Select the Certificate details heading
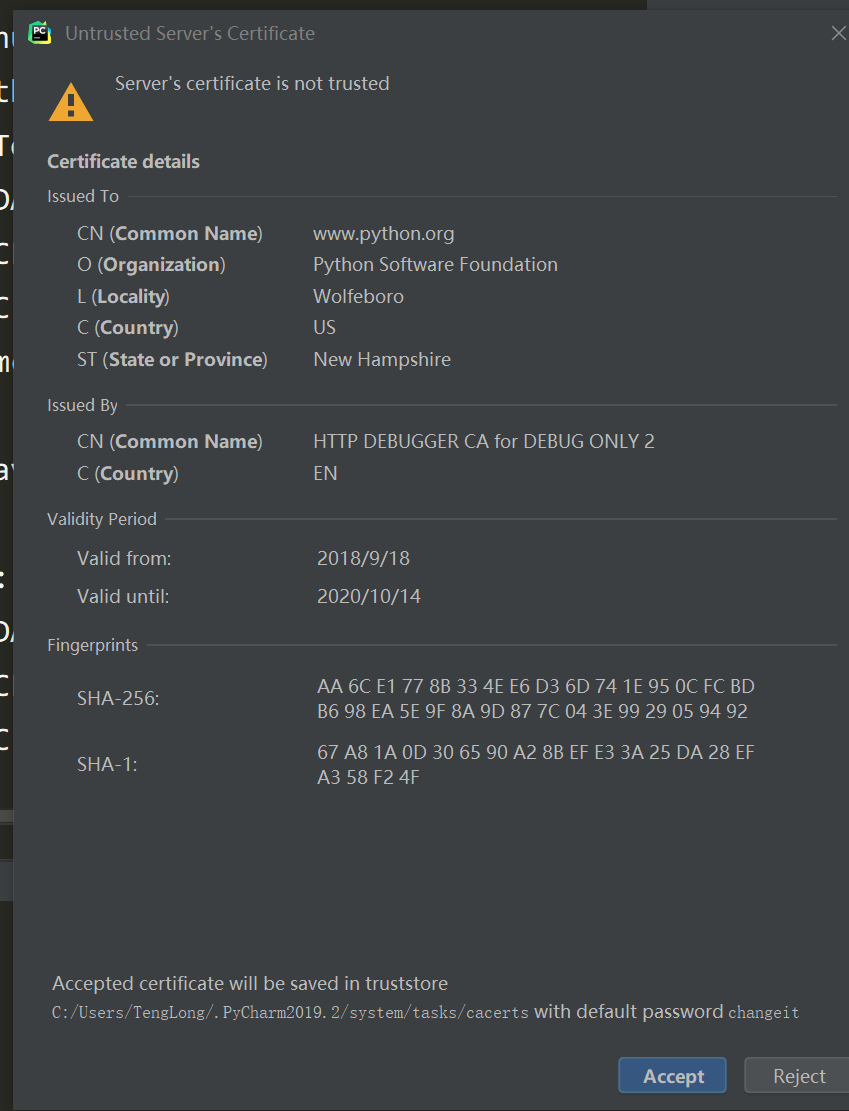The width and height of the screenshot is (849, 1111). [x=123, y=161]
